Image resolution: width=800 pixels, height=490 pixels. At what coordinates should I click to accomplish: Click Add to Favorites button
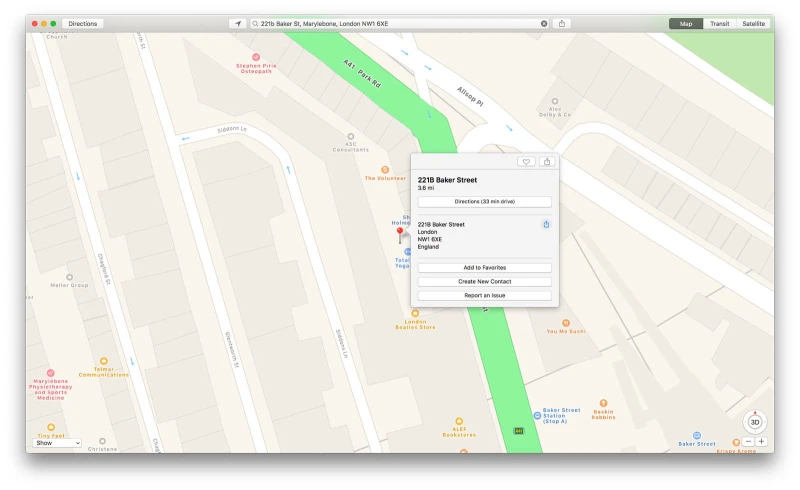[x=485, y=267]
